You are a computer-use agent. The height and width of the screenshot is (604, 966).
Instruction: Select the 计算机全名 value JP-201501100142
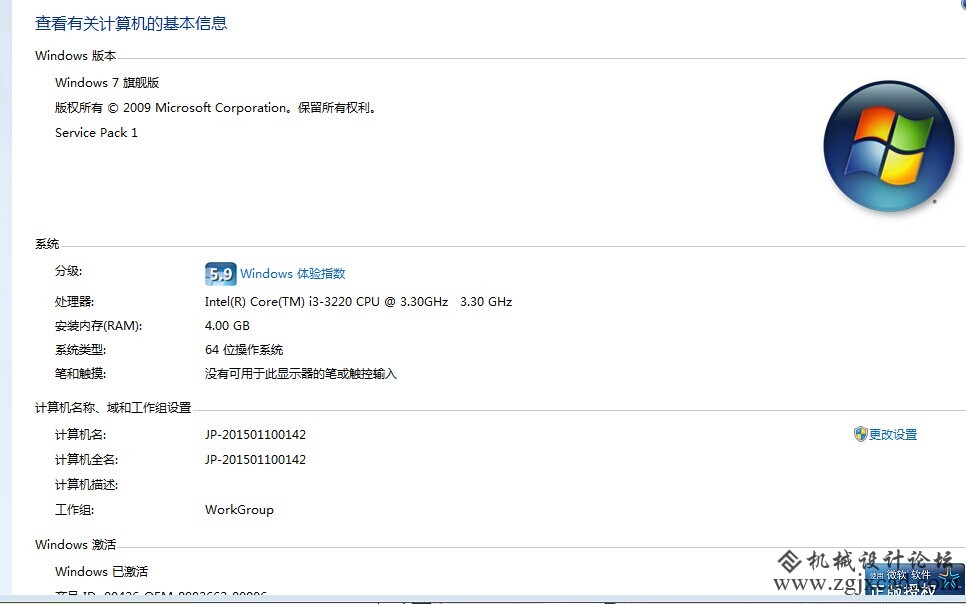click(x=255, y=459)
